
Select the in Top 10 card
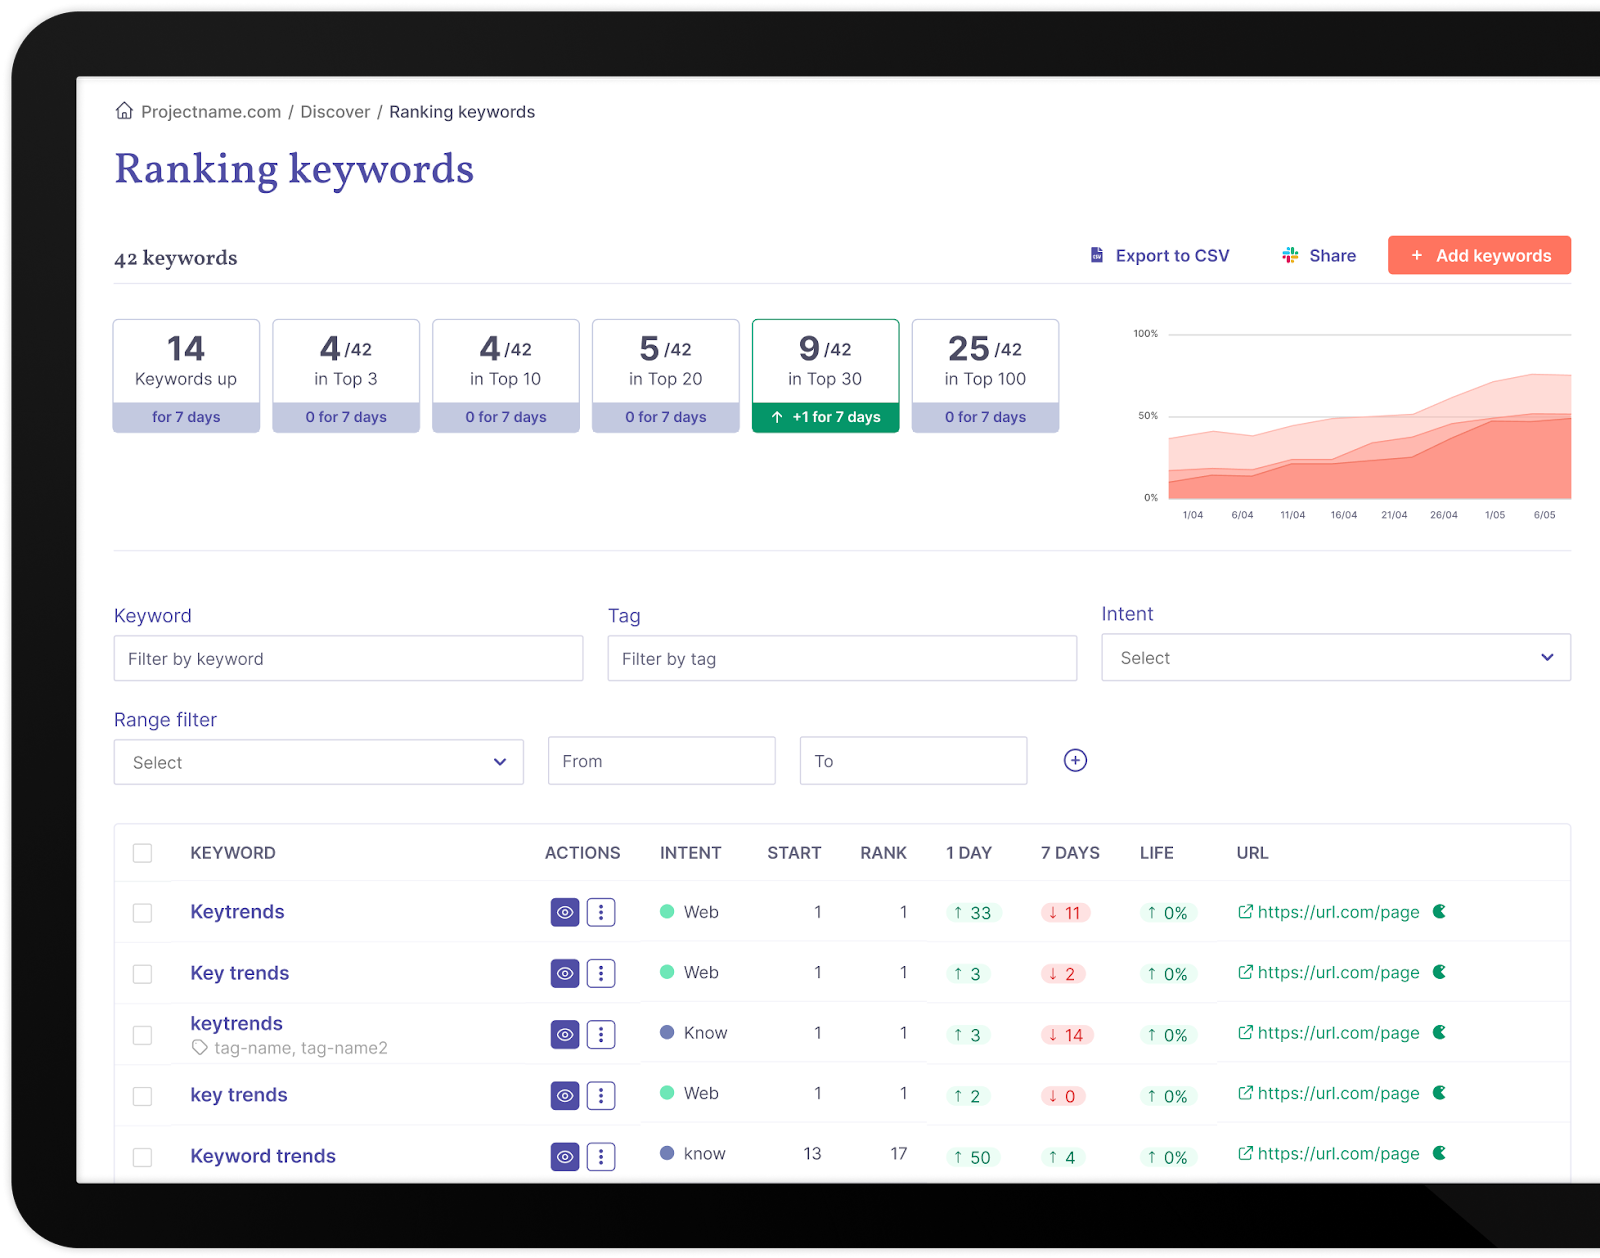(x=506, y=376)
